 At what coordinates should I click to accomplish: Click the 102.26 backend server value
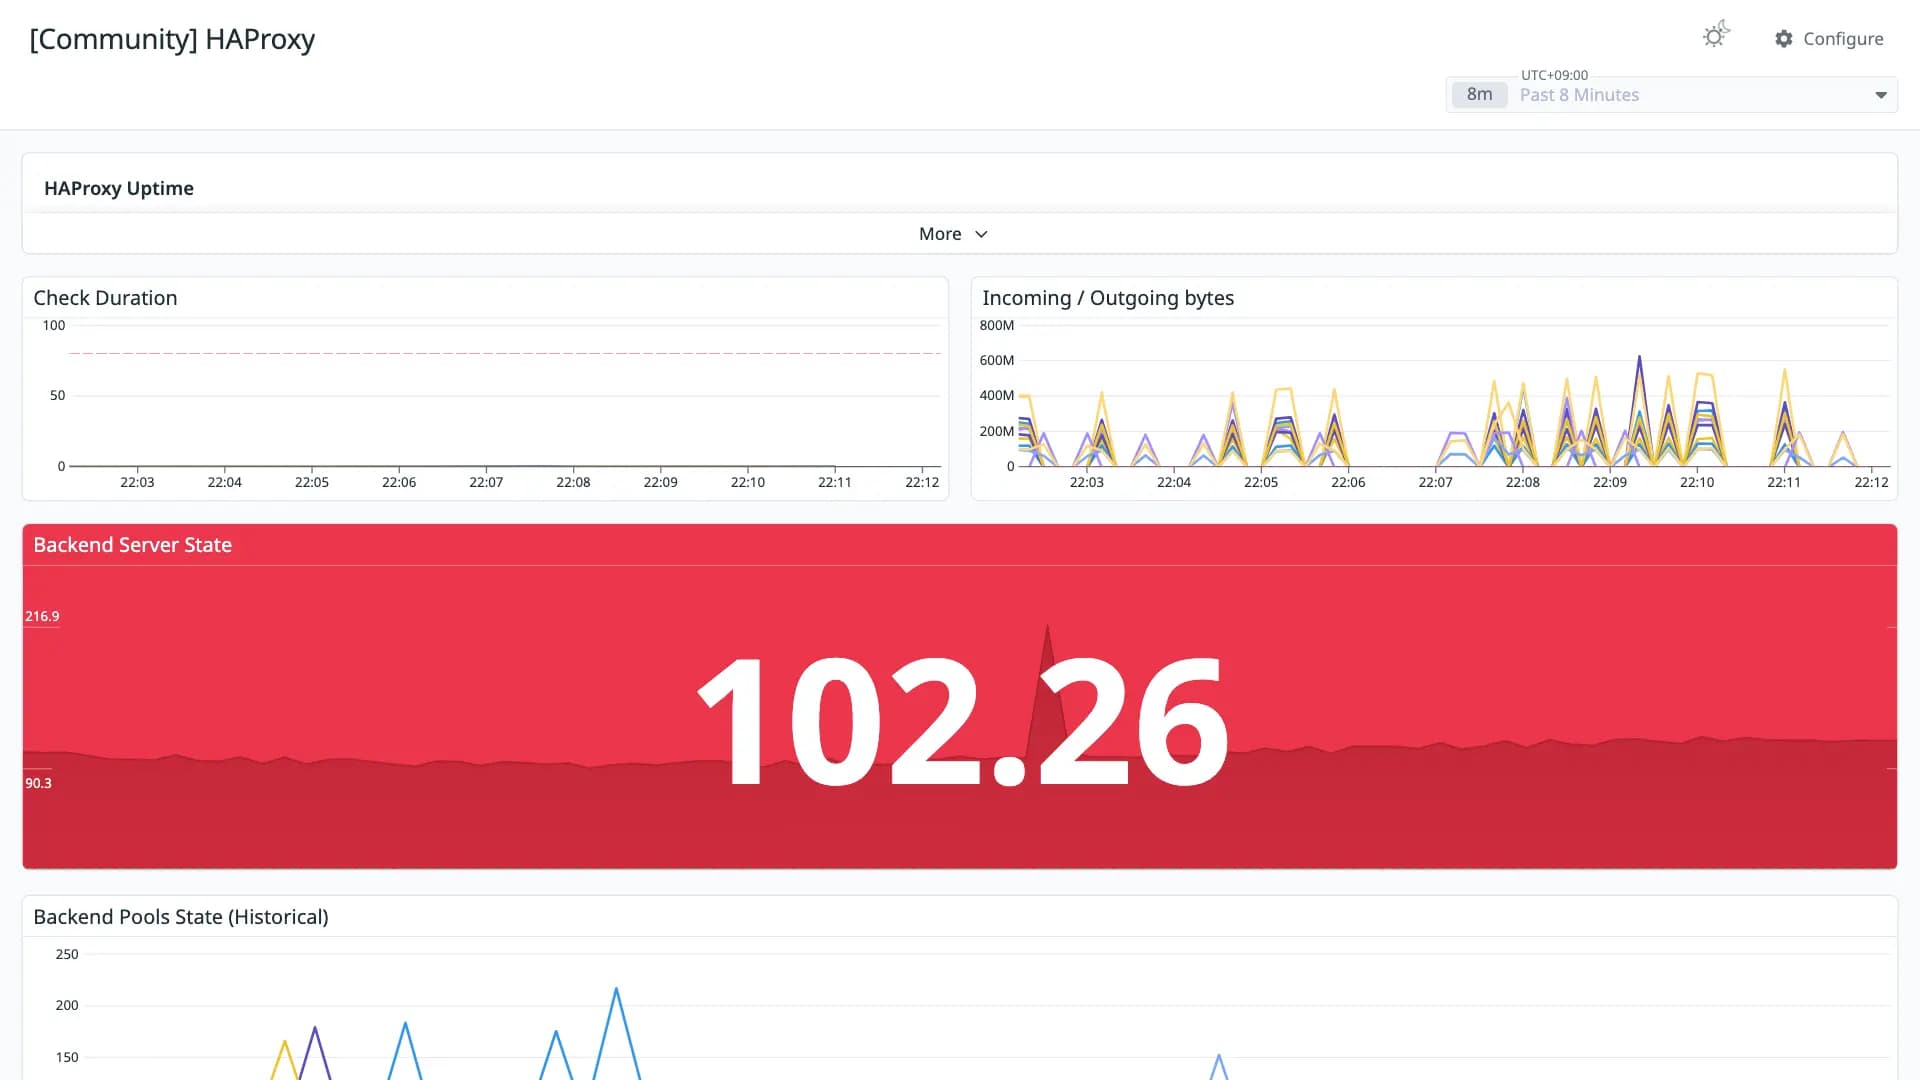click(962, 720)
